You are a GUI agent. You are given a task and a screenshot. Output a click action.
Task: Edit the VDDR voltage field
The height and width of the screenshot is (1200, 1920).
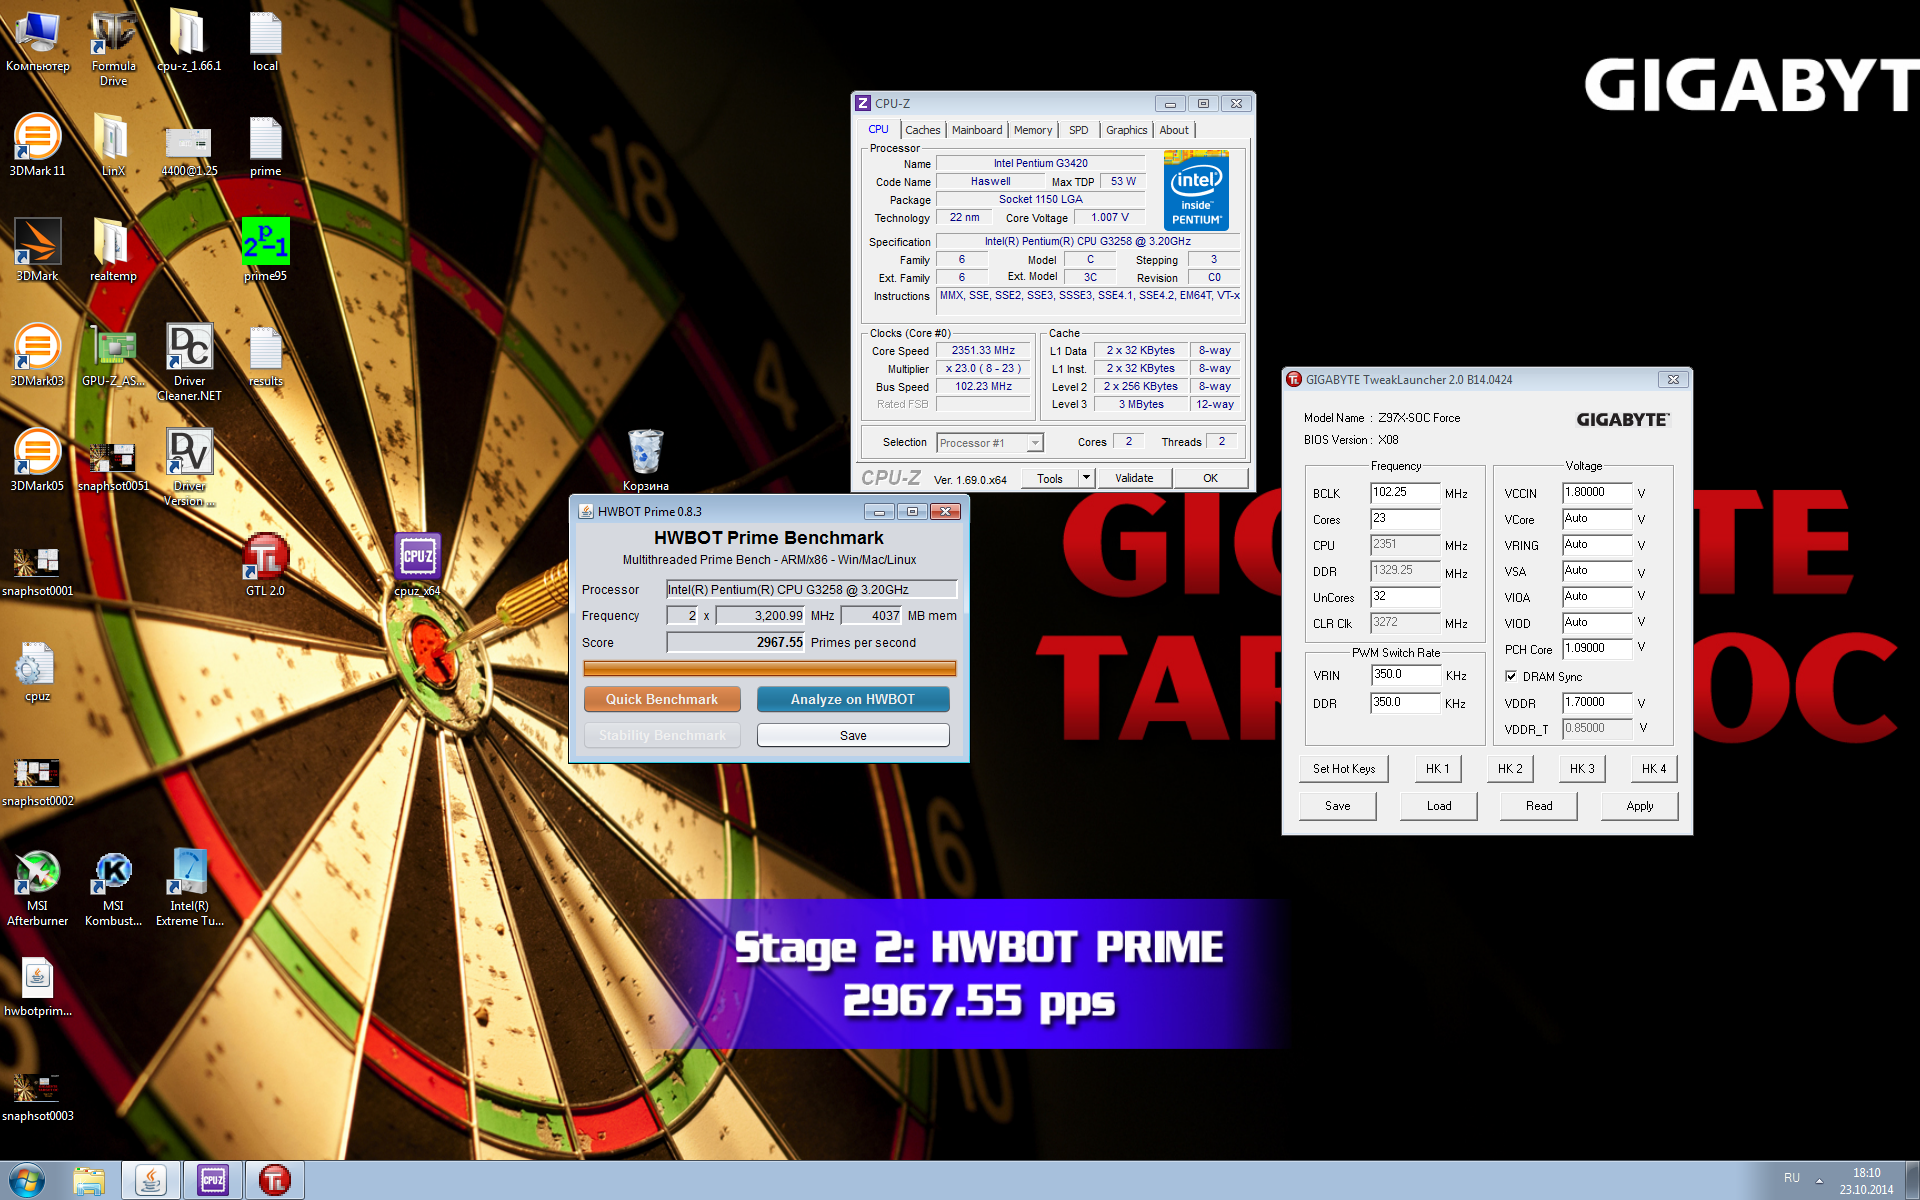(x=1598, y=703)
